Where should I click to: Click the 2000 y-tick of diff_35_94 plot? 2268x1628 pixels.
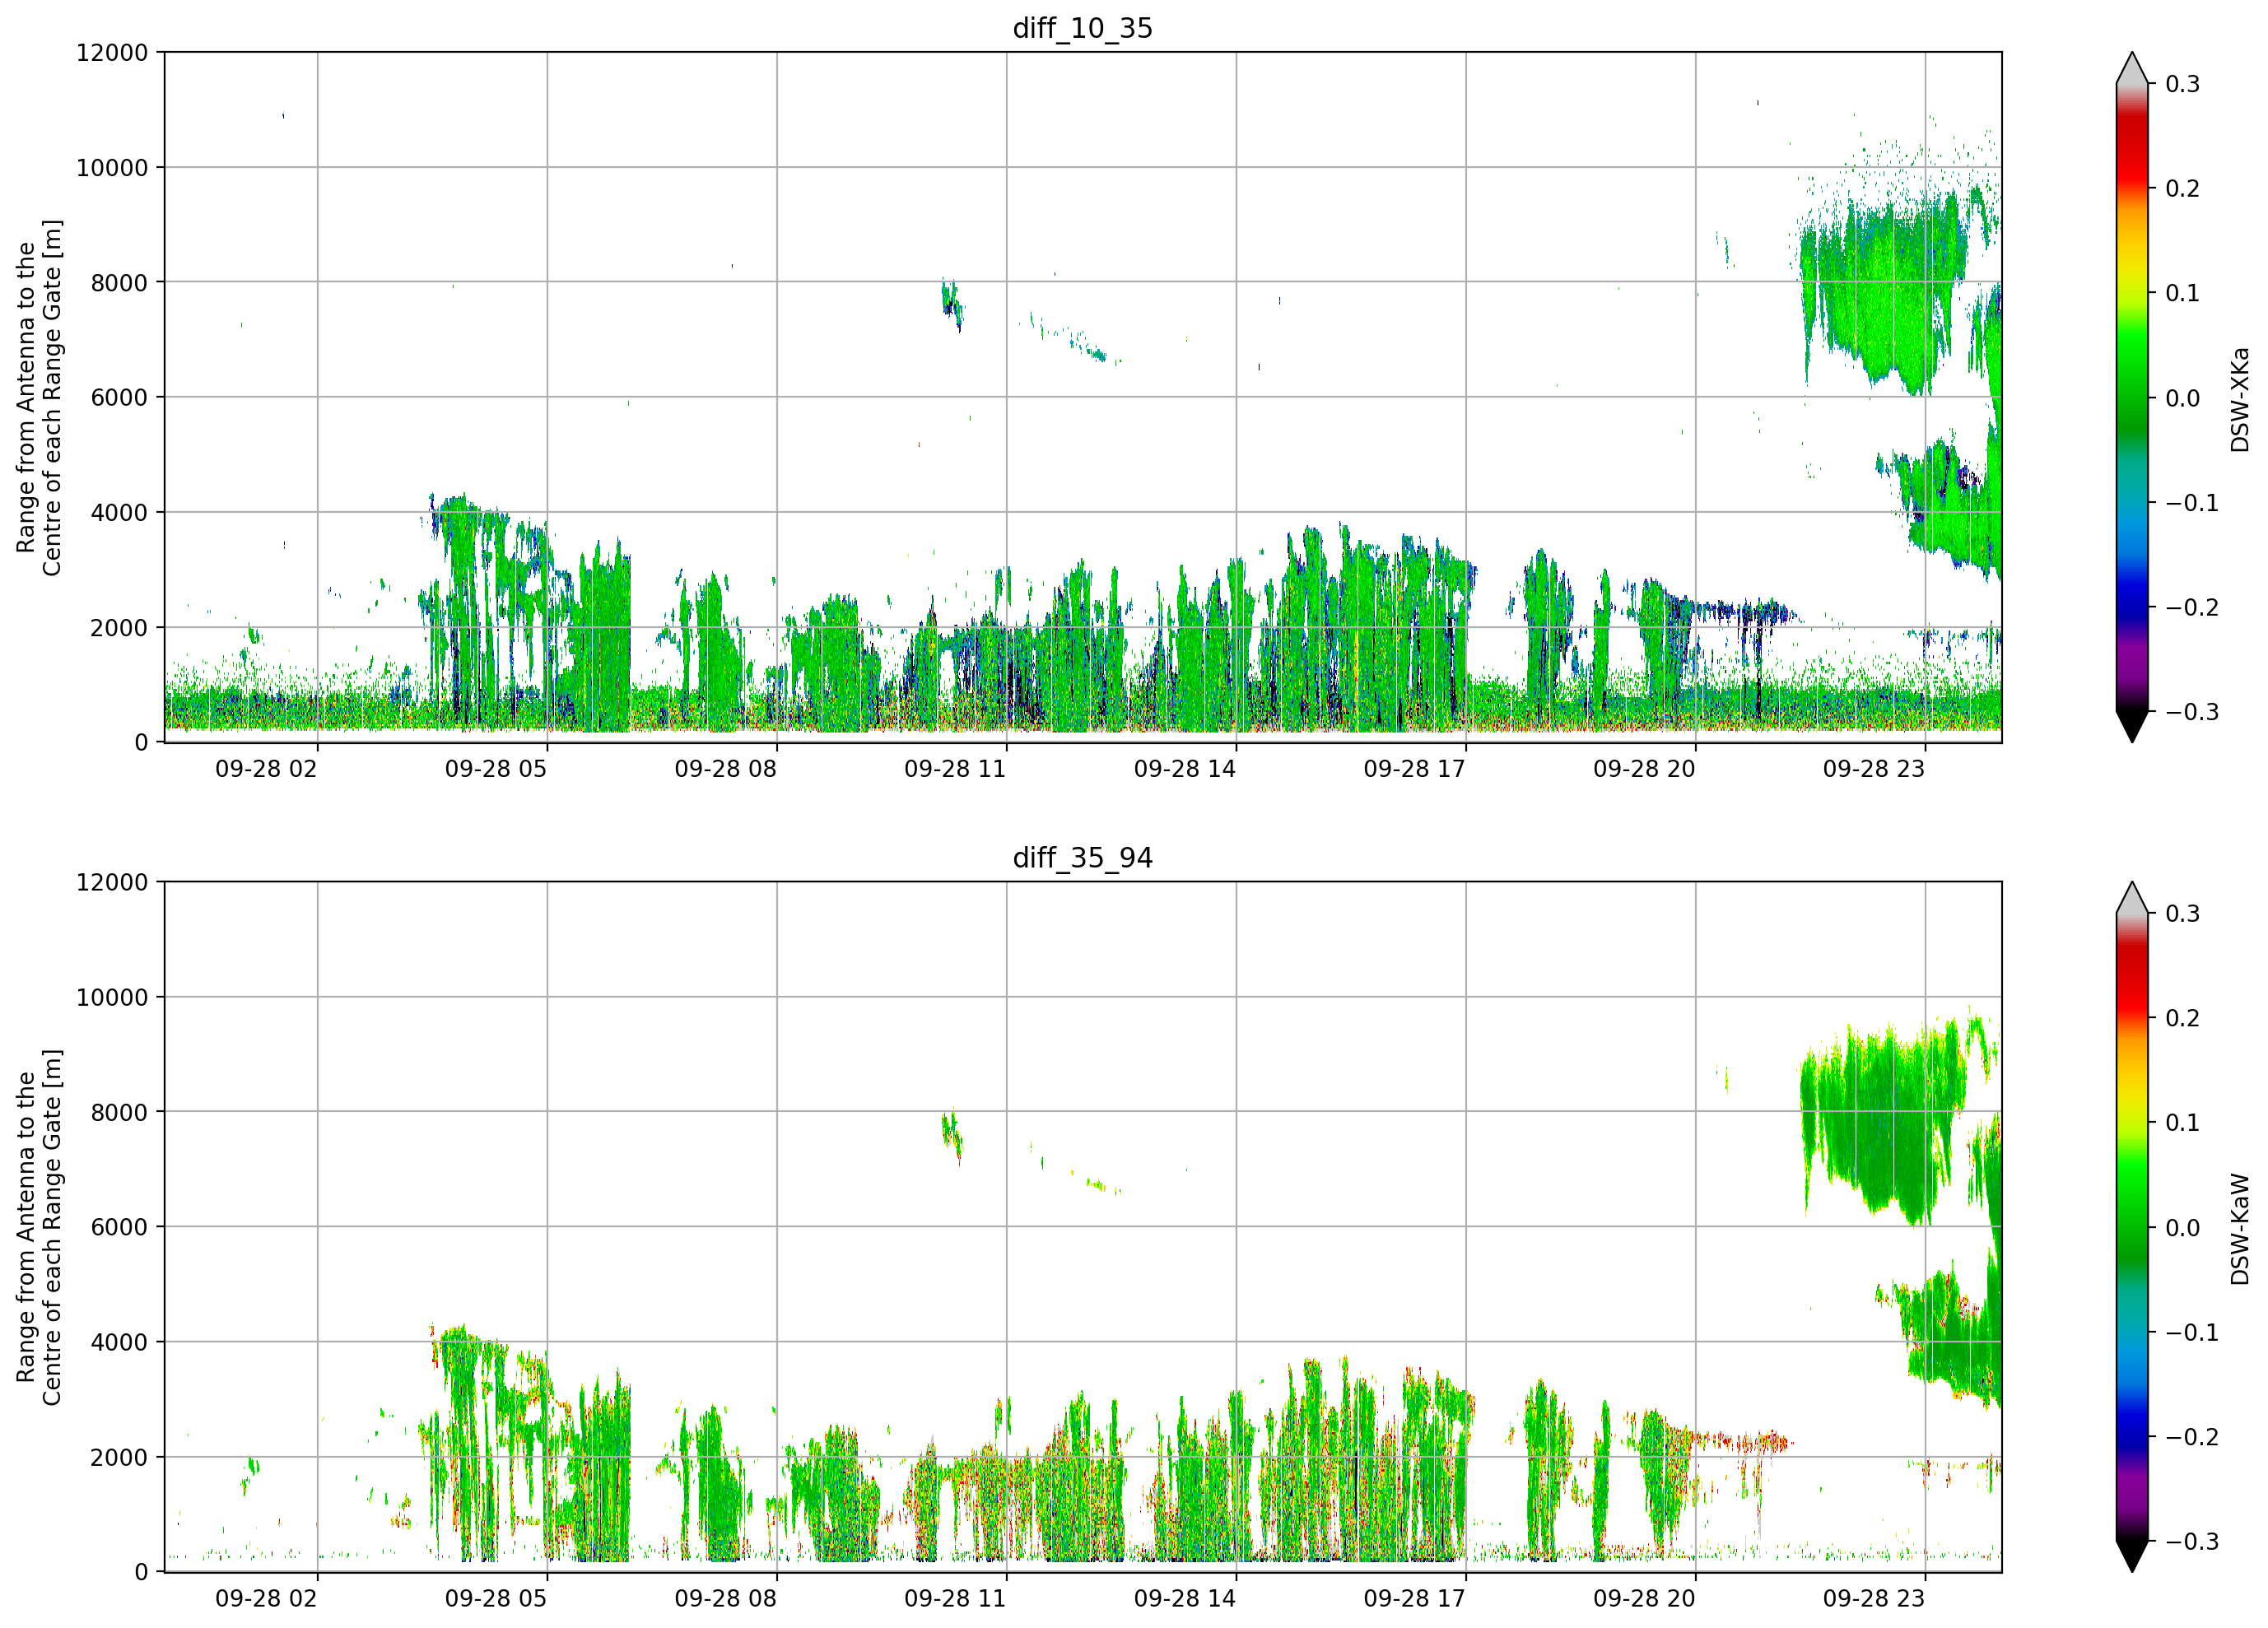(x=119, y=1458)
